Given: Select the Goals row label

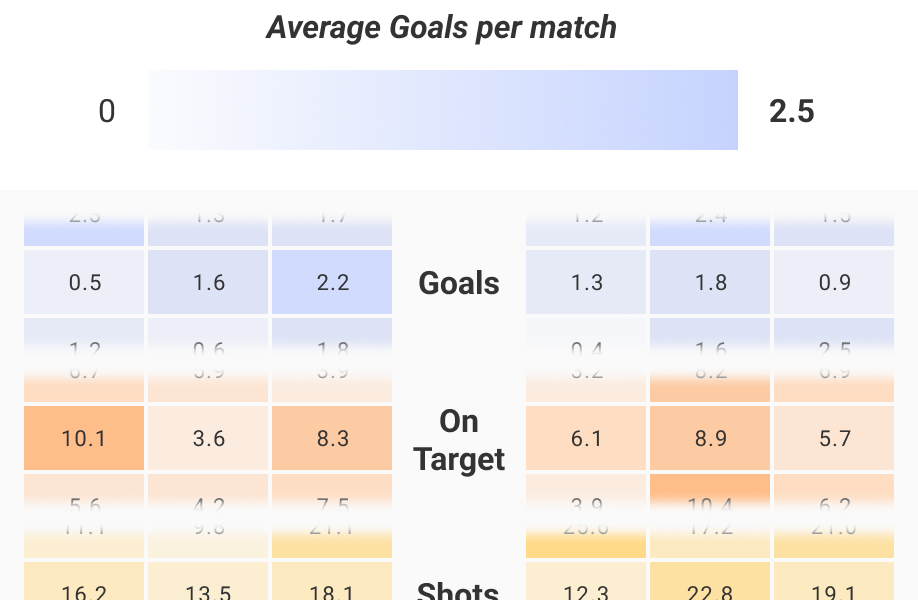Looking at the screenshot, I should tap(459, 283).
